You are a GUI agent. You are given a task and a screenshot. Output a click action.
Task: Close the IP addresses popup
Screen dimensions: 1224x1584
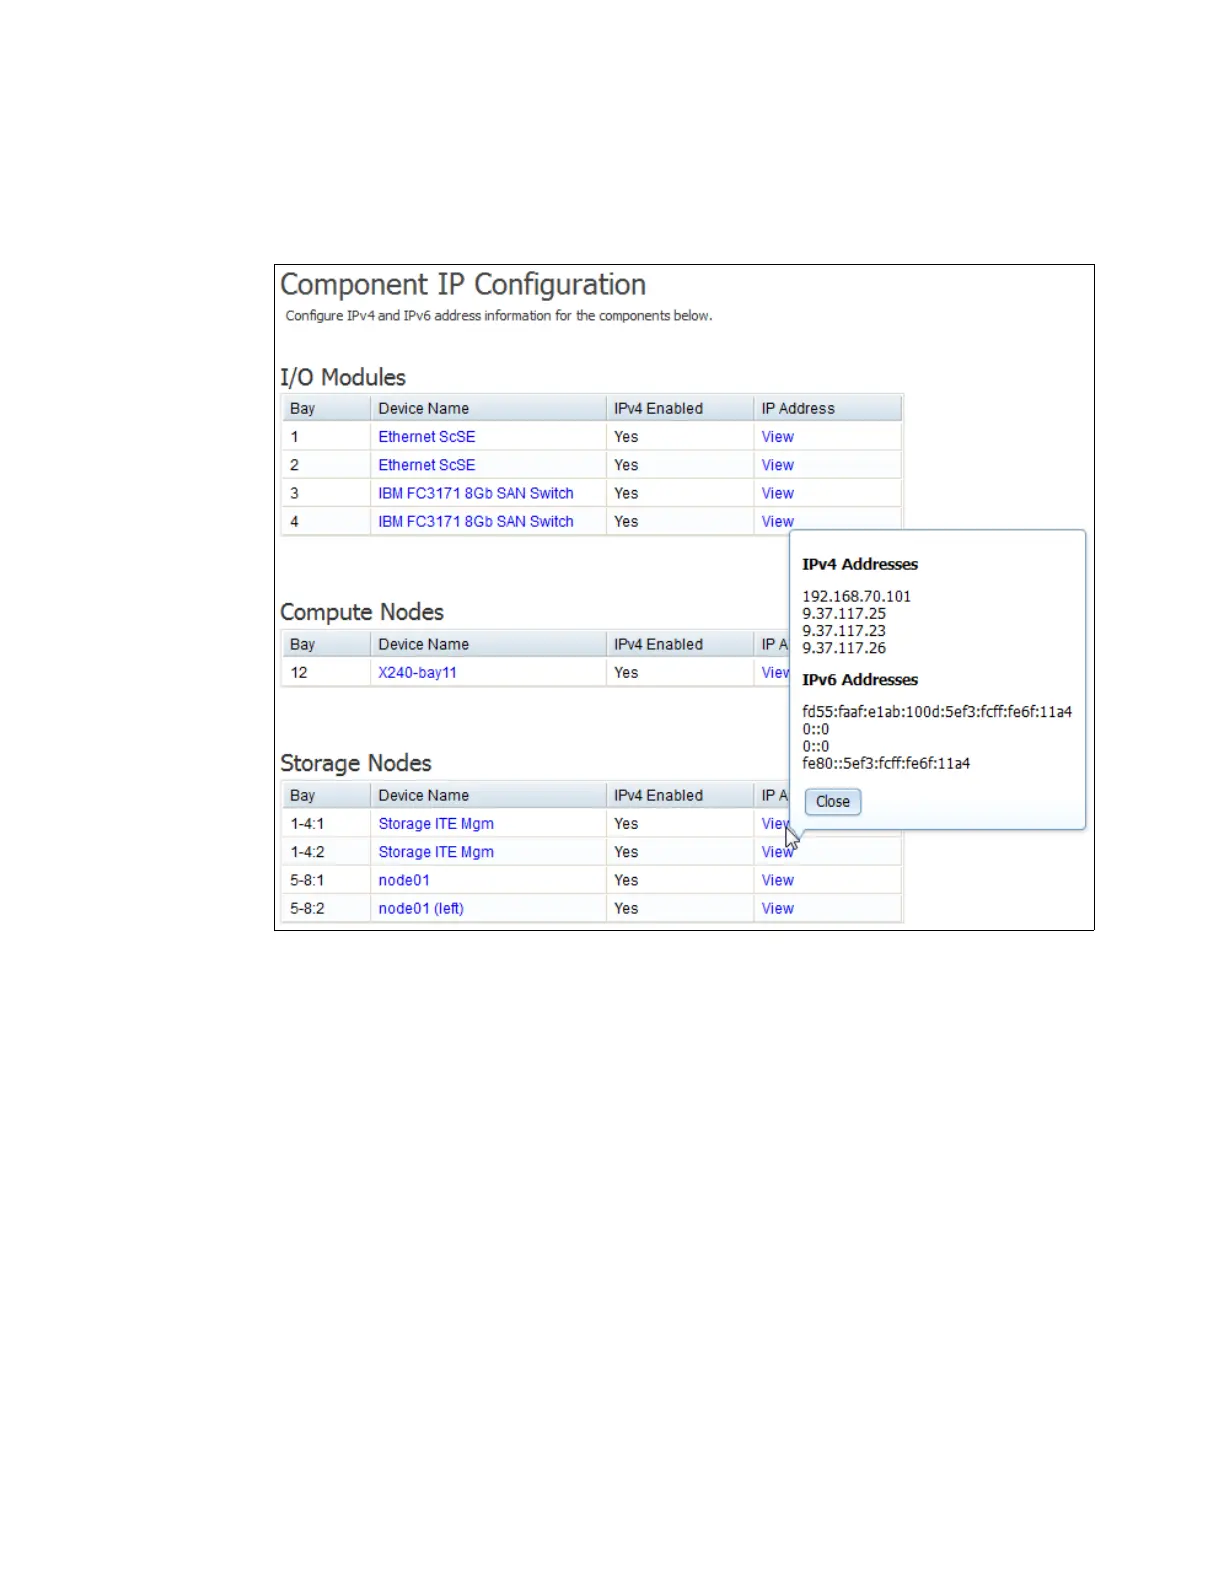tap(832, 801)
